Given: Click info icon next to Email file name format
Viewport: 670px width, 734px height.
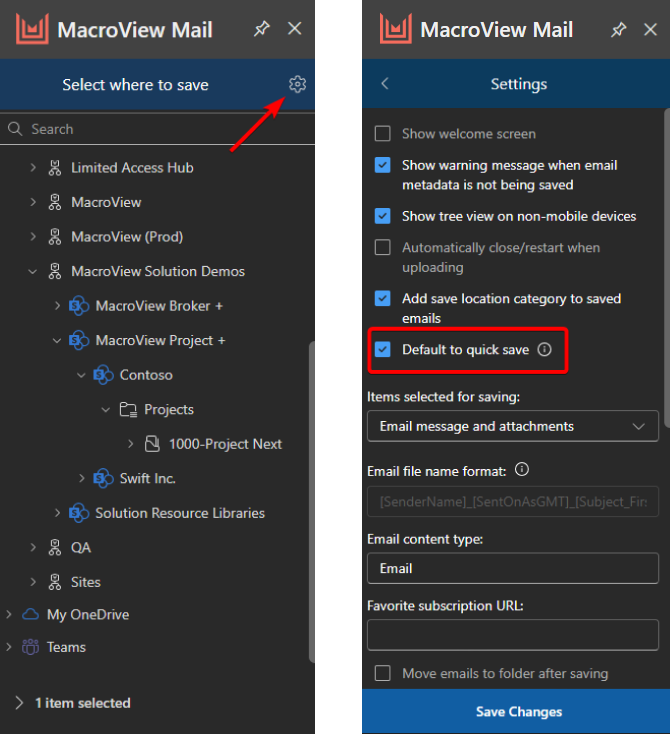Looking at the screenshot, I should [x=522, y=469].
